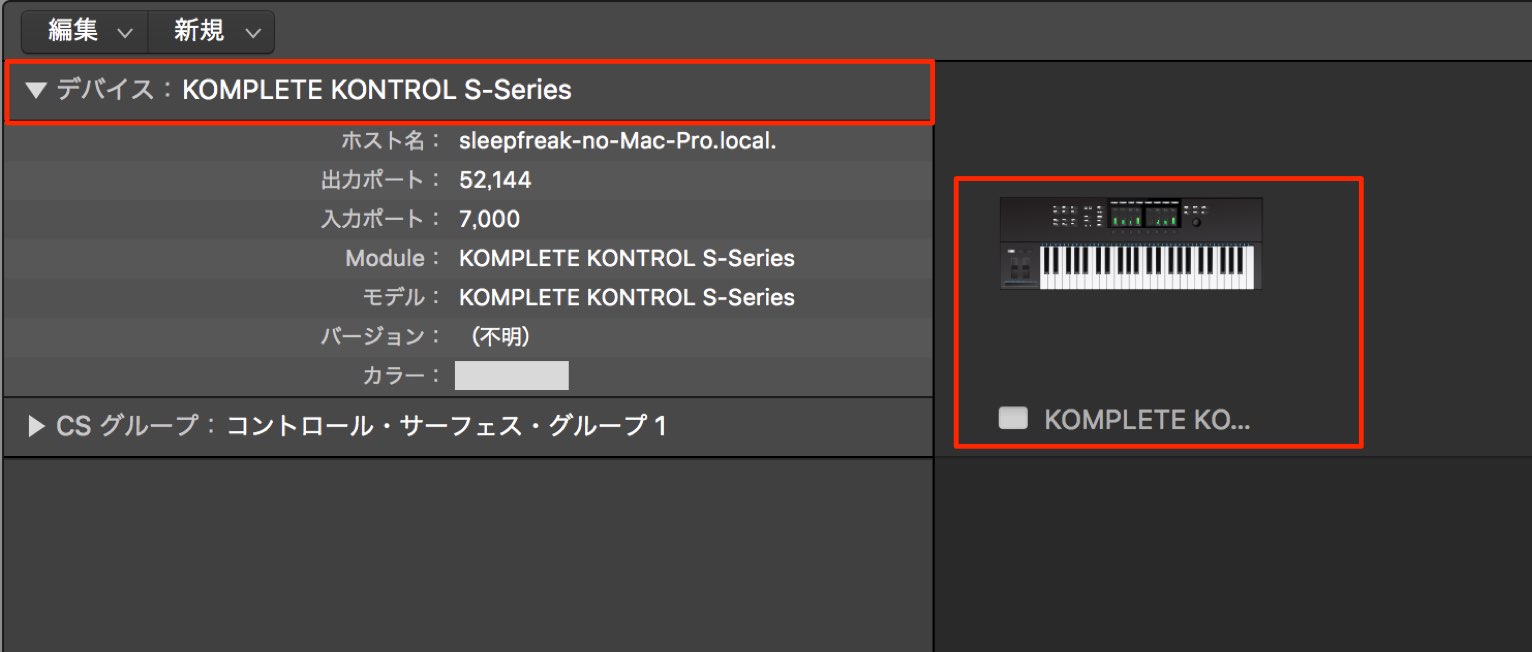This screenshot has width=1532, height=652.
Task: Click the コントロール・サーフェス・グループ 1 header text
Action: coord(446,427)
